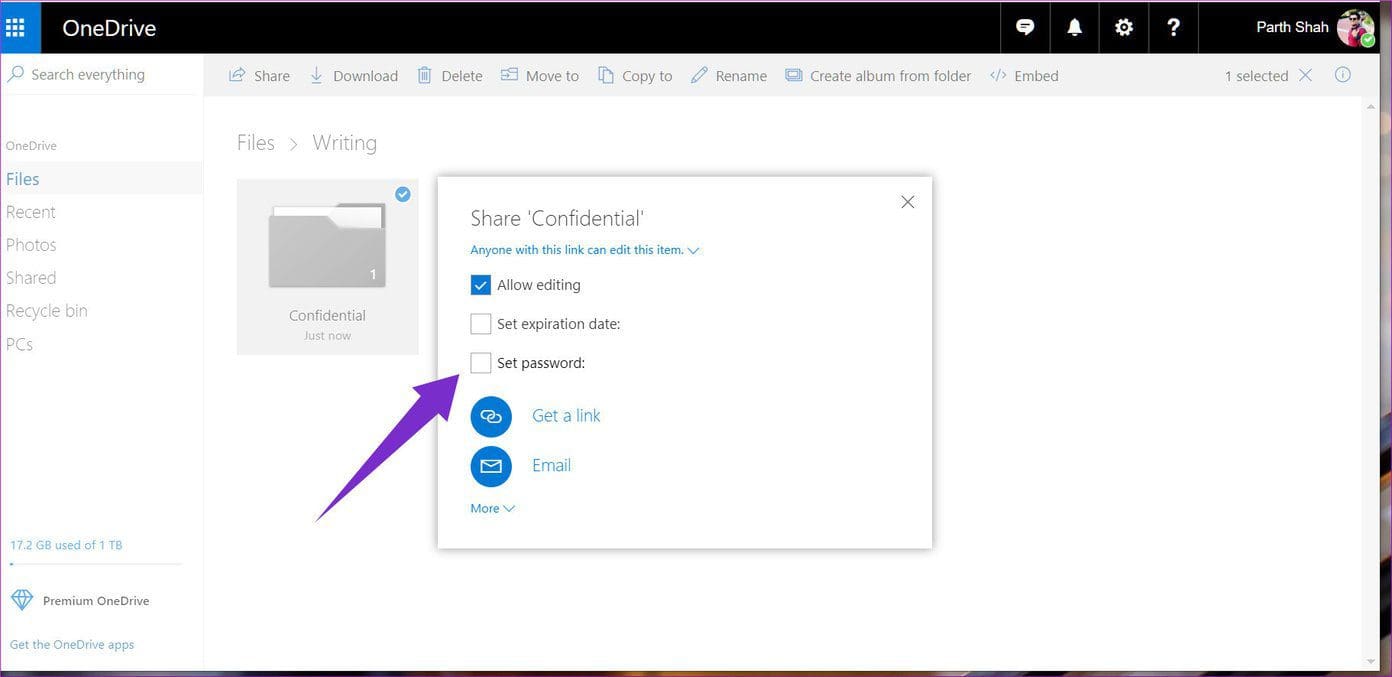Viewport: 1392px width, 677px height.
Task: Open Parth Shah account avatar
Action: click(1355, 28)
